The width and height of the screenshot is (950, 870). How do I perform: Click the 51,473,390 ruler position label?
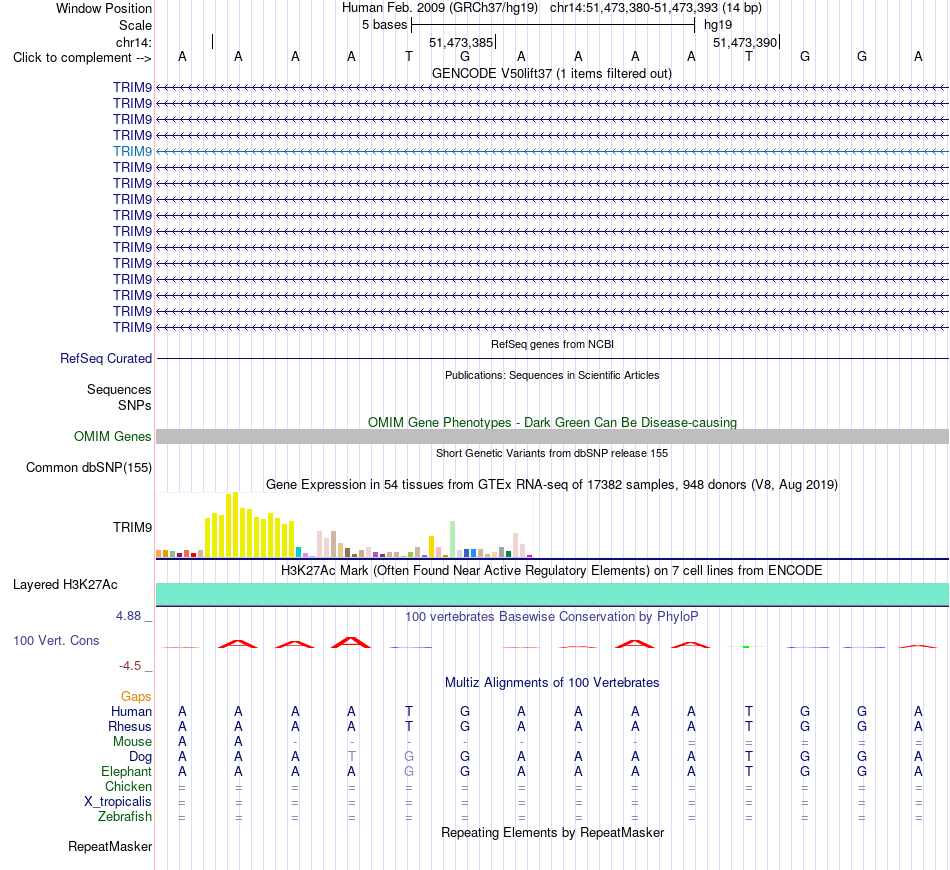click(x=745, y=42)
